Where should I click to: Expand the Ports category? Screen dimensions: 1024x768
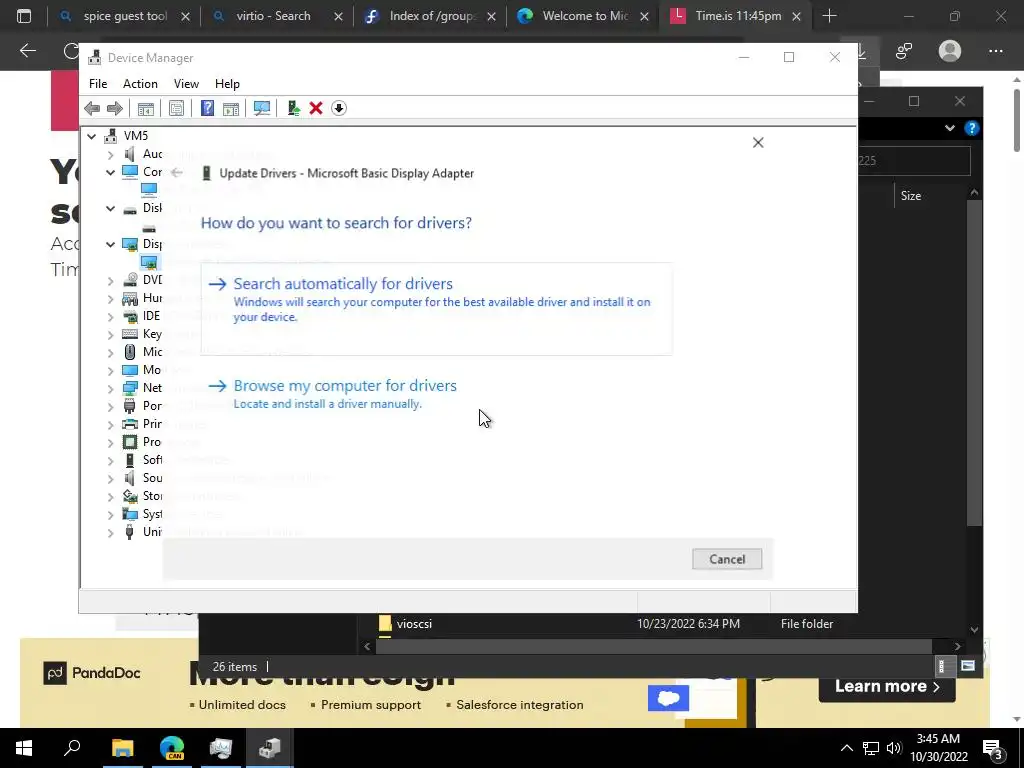(x=110, y=406)
